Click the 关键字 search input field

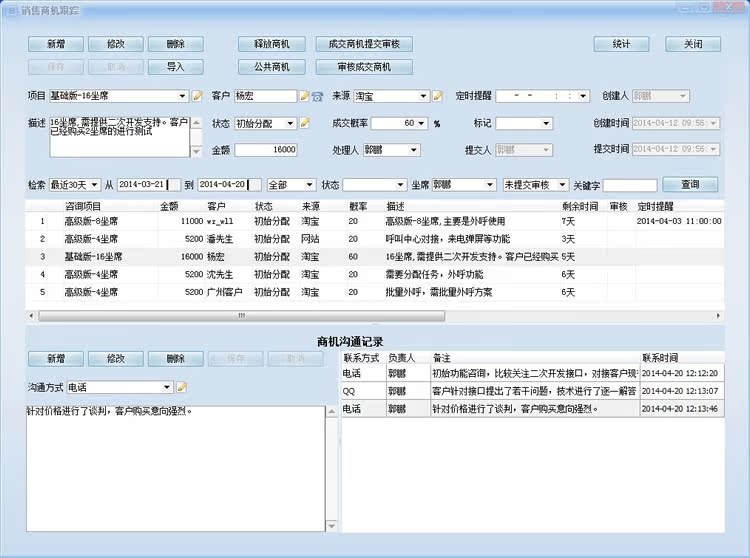pyautogui.click(x=629, y=185)
